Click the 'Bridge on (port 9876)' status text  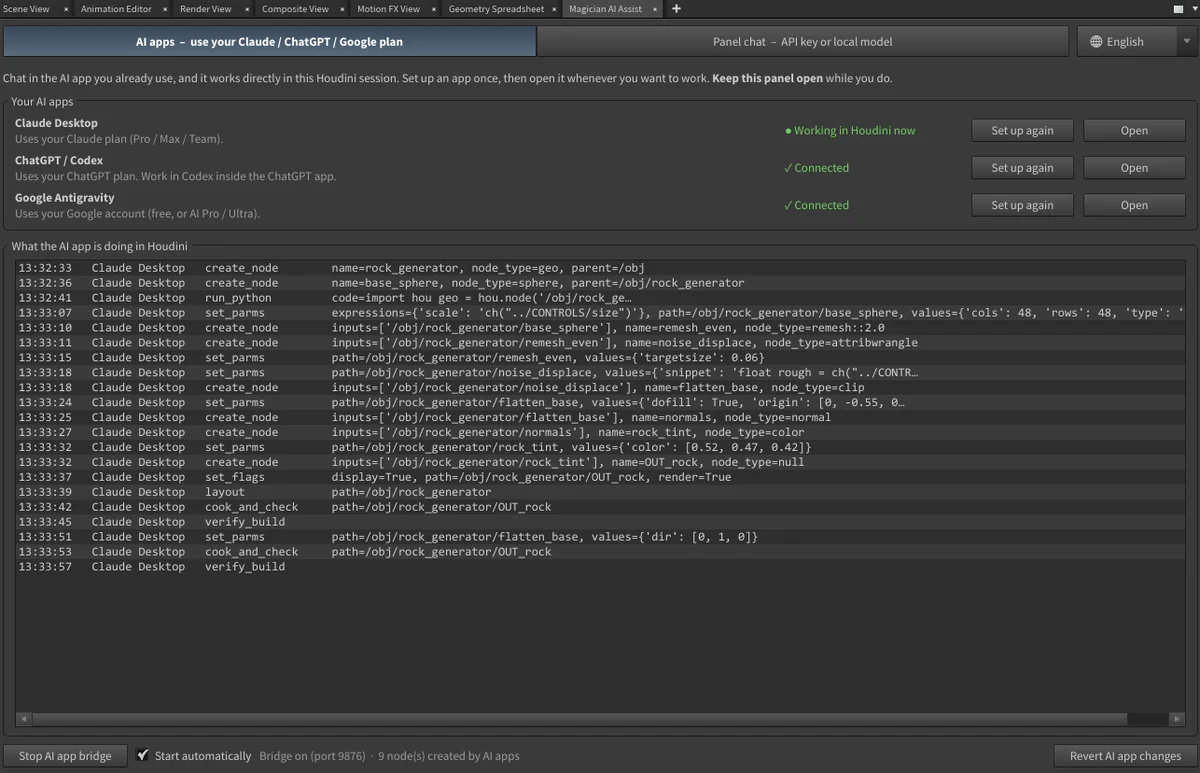[312, 756]
